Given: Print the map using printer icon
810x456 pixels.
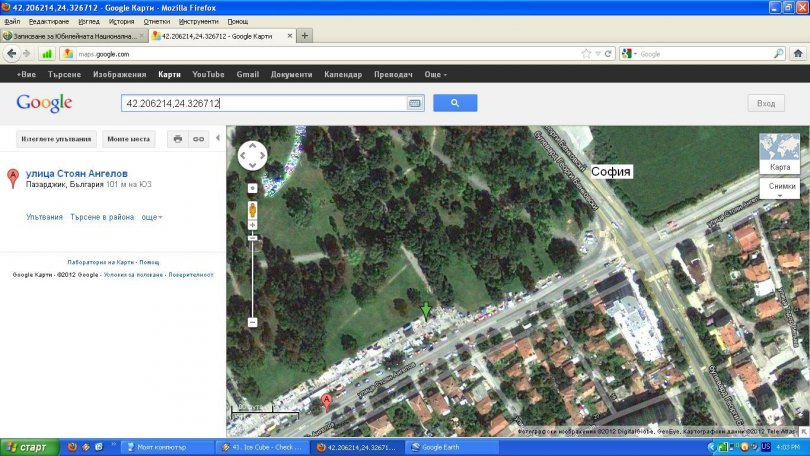Looking at the screenshot, I should 178,139.
